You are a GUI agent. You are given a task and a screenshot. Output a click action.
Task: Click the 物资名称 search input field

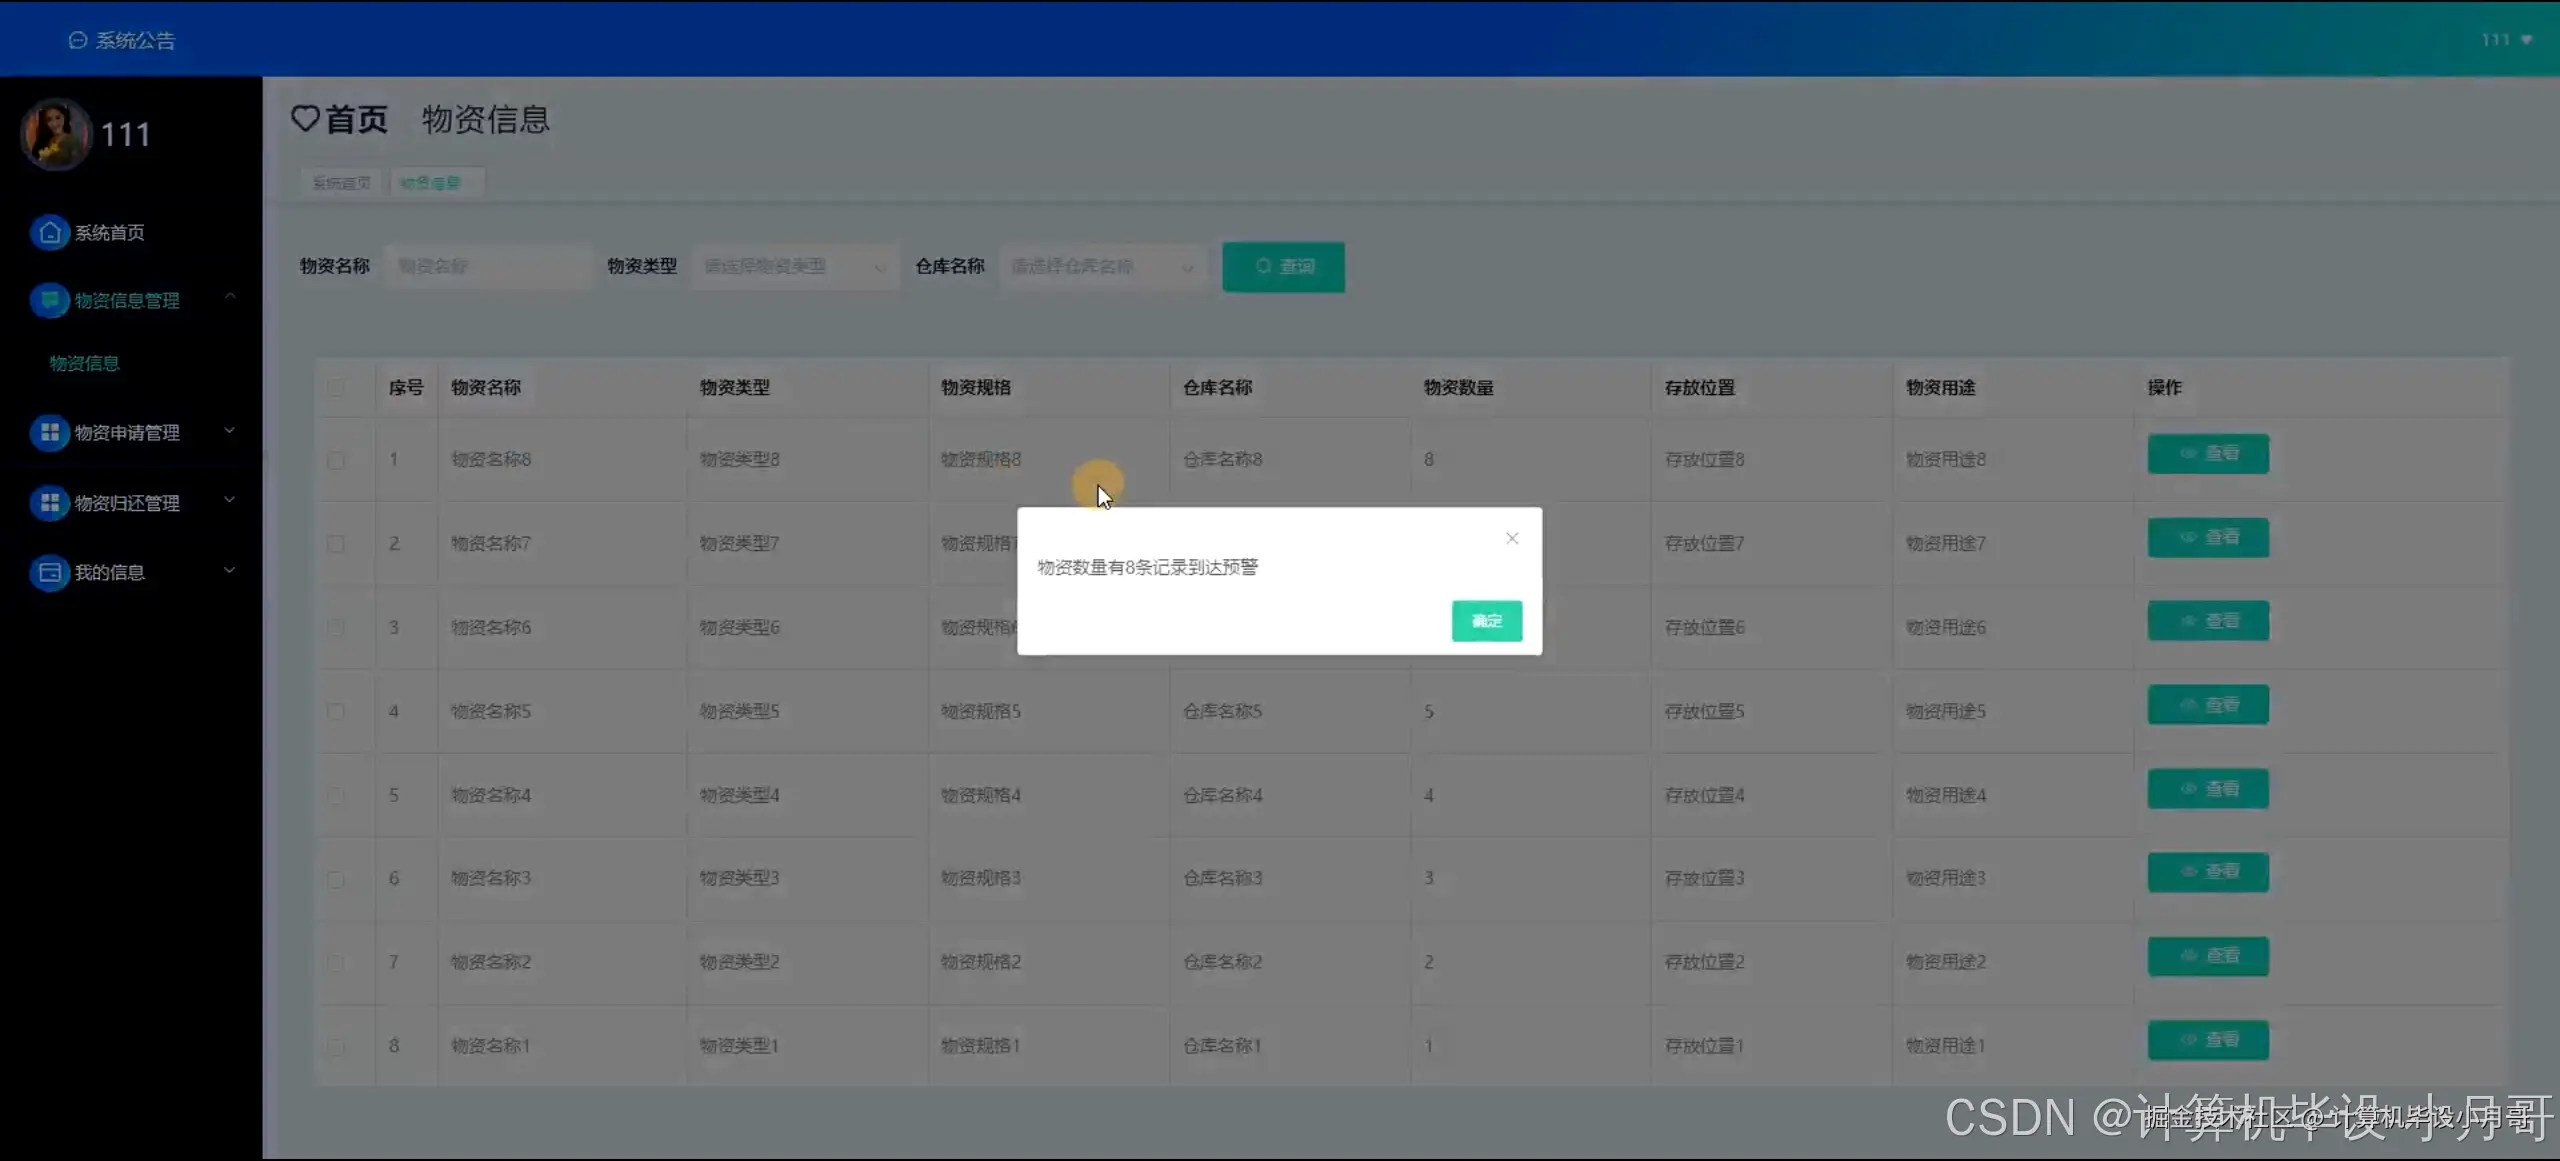488,266
